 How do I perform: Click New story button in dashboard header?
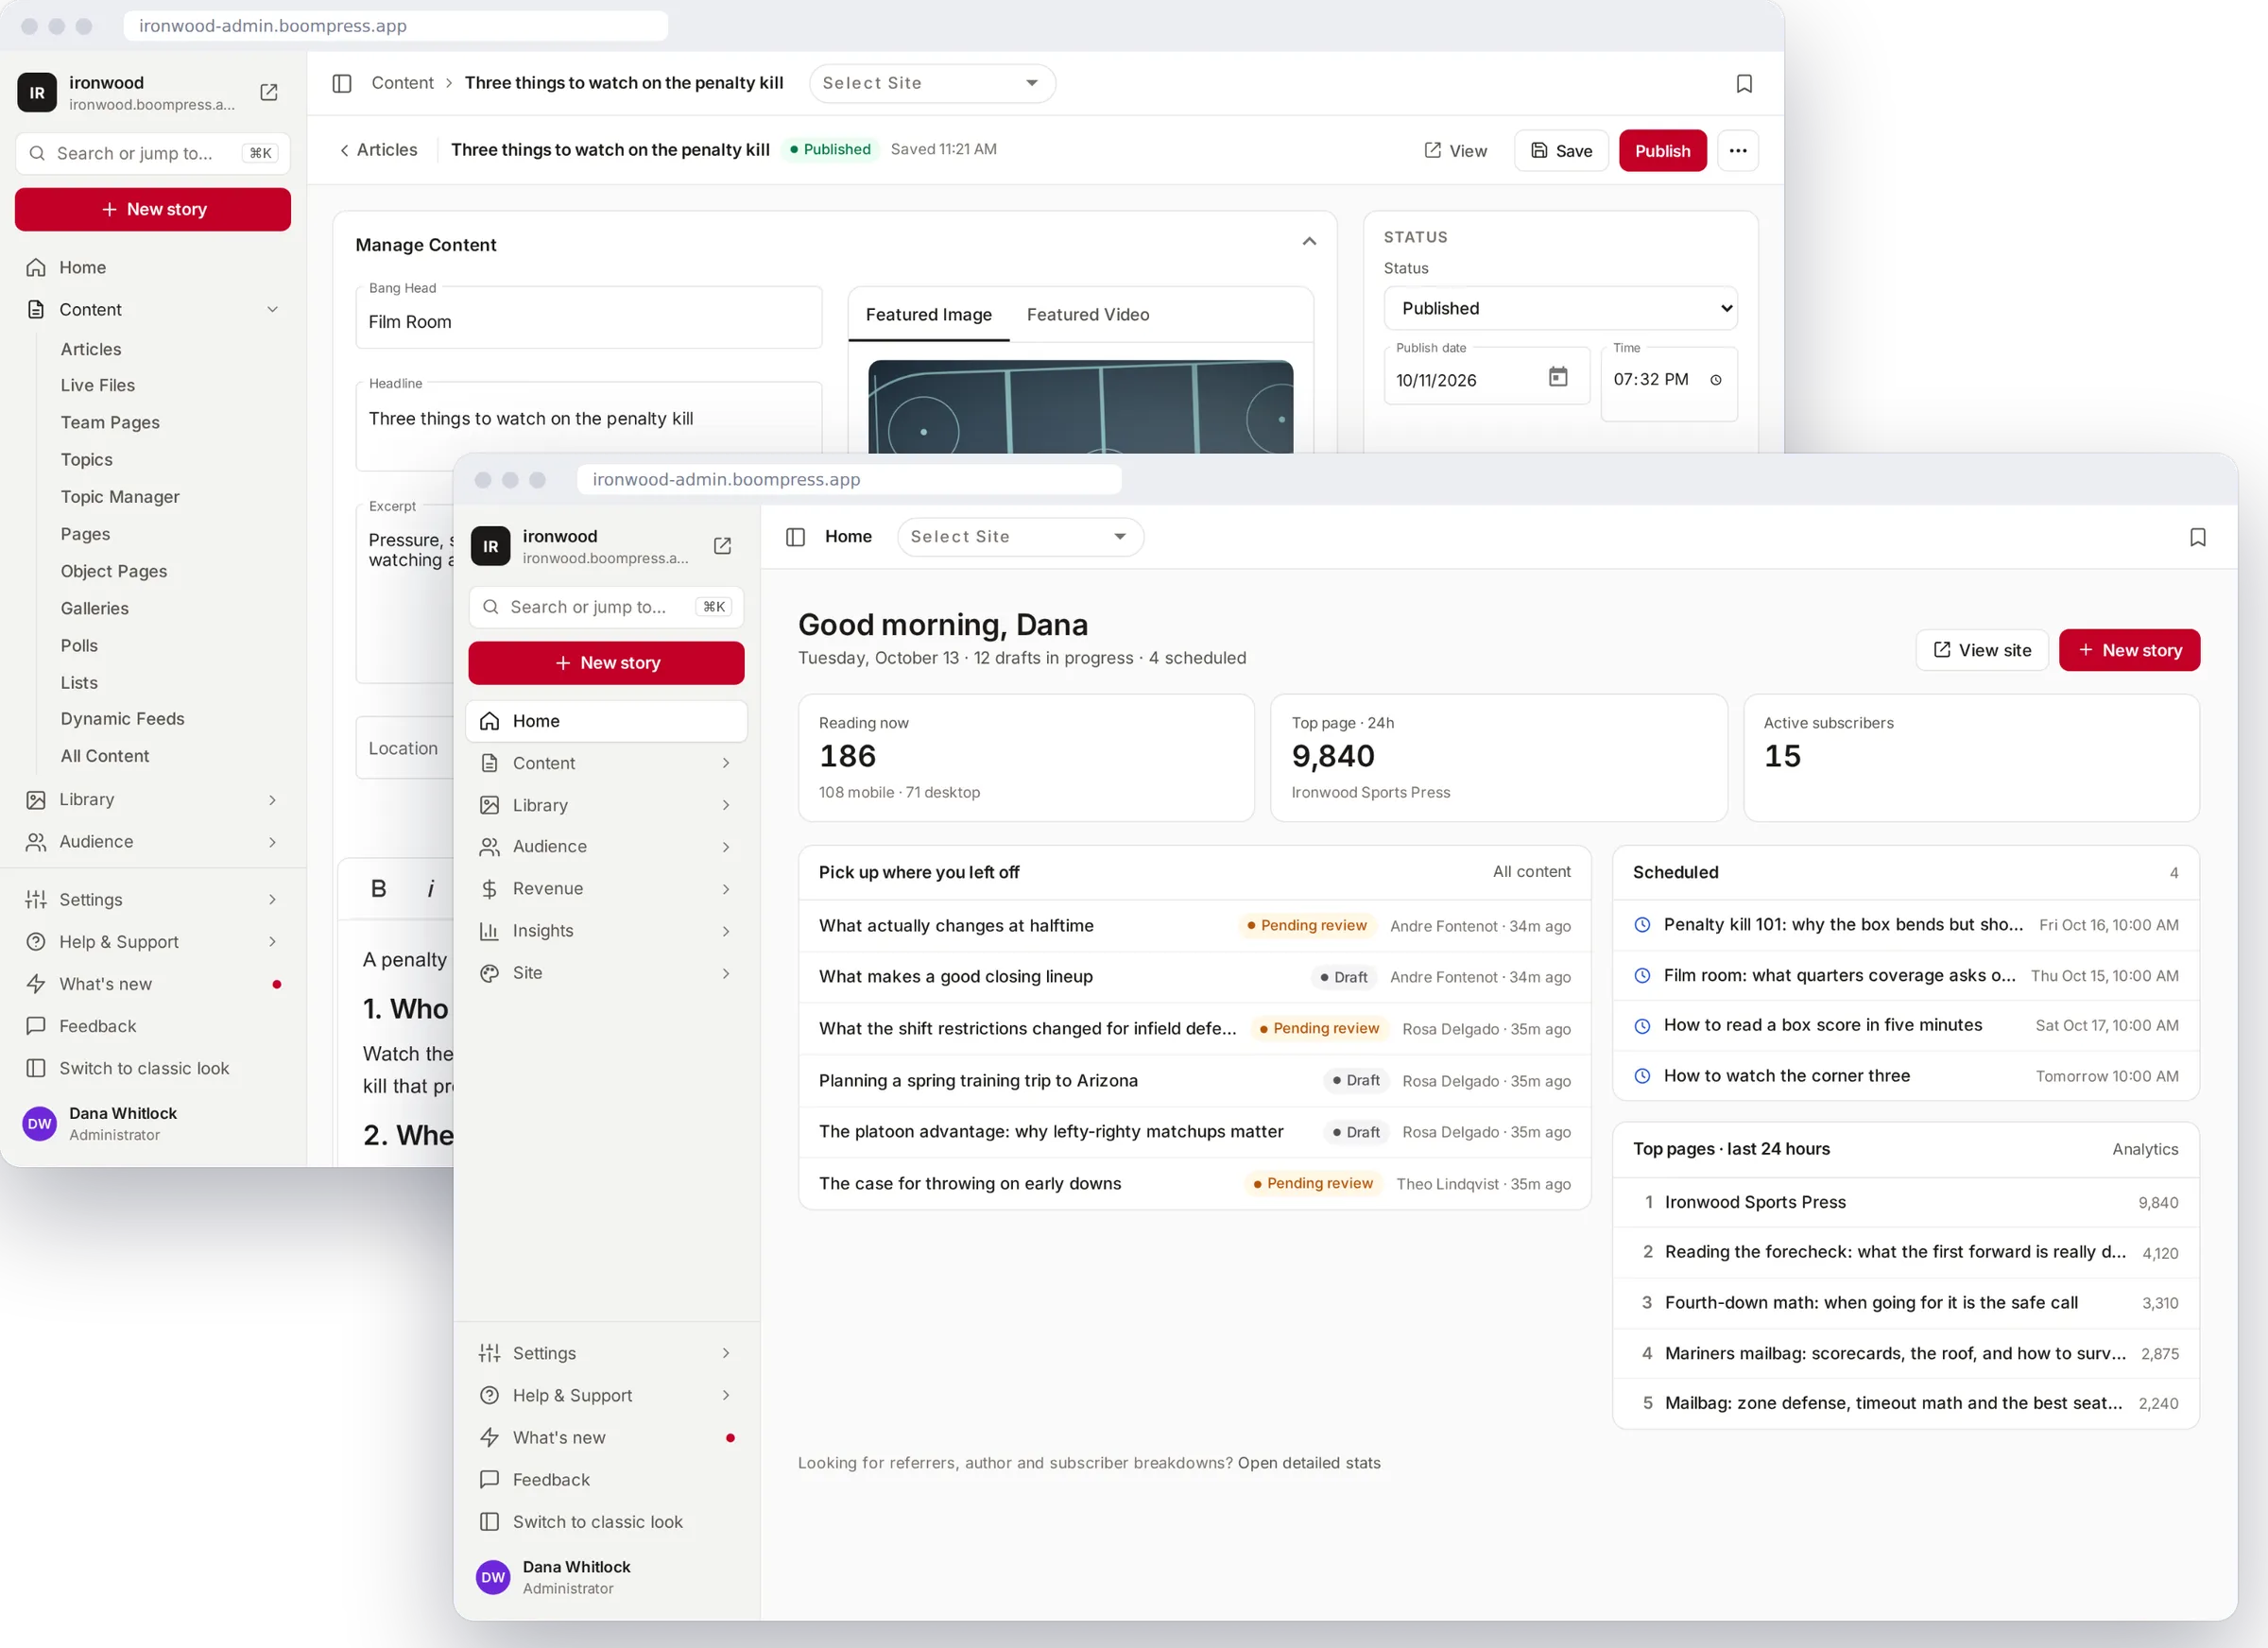2129,650
